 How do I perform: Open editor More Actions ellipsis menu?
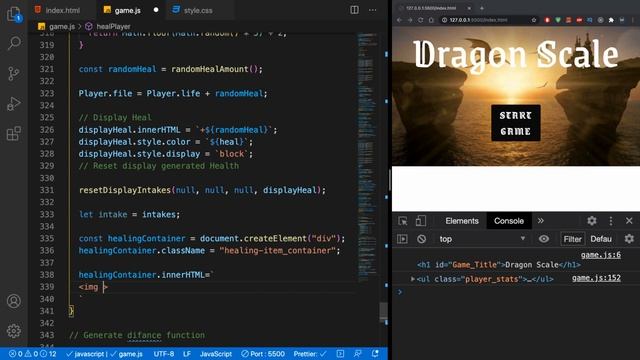click(372, 10)
